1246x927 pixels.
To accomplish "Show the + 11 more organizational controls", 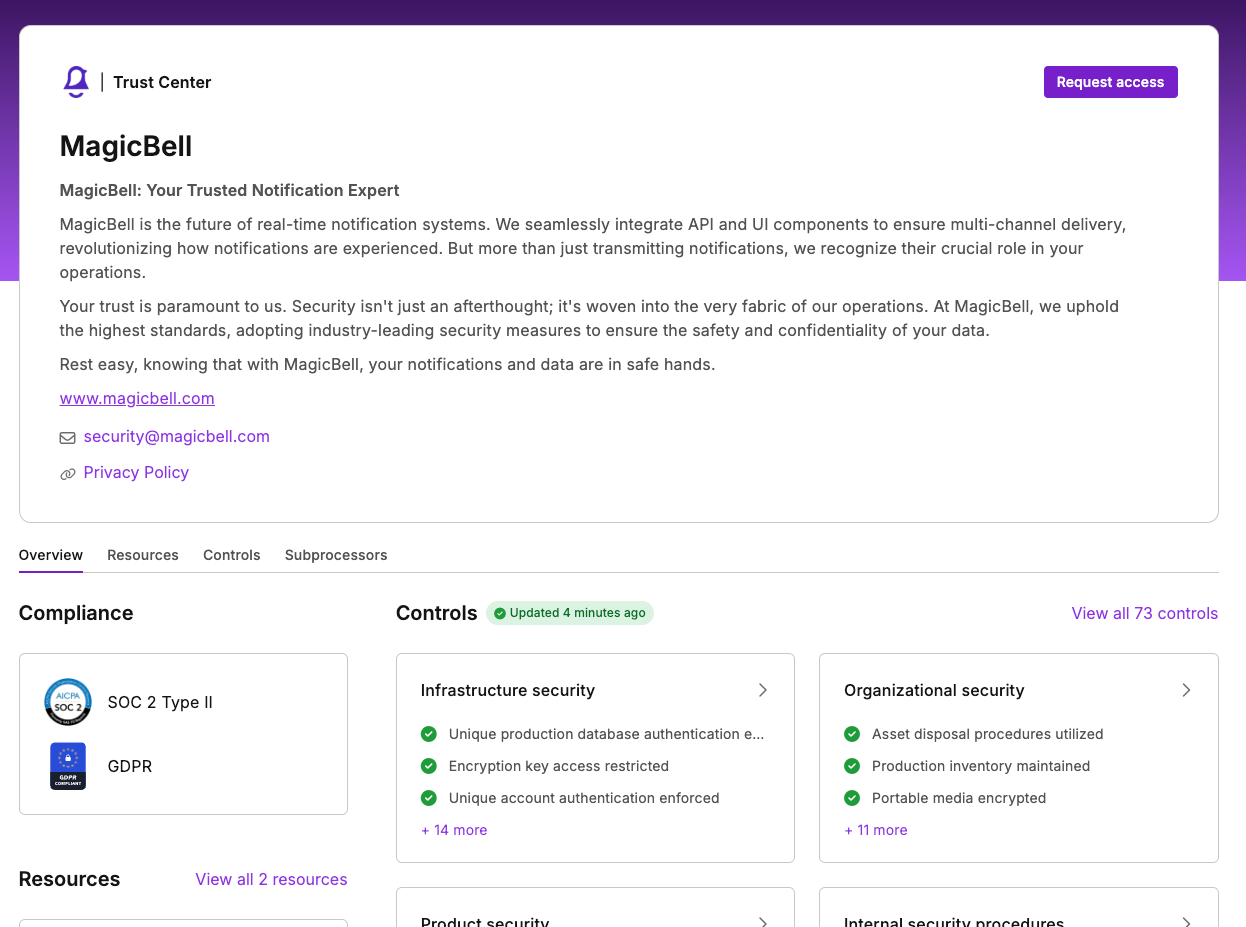I will pos(876,830).
